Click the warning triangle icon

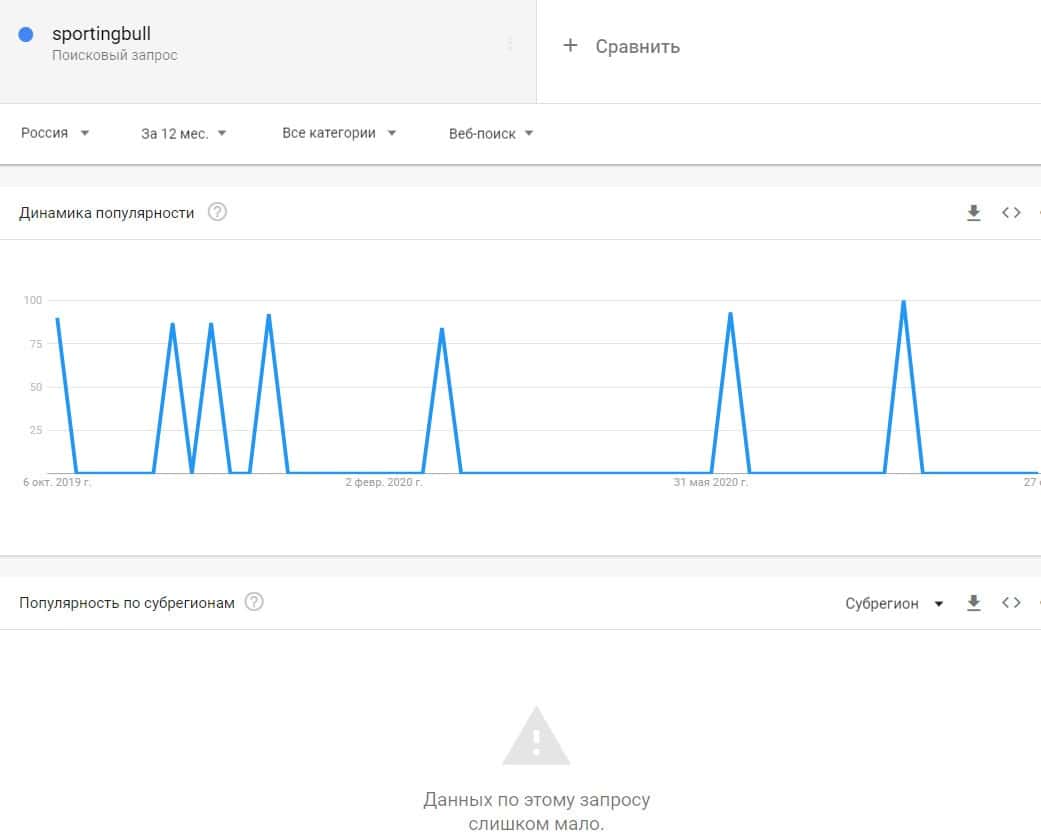pyautogui.click(x=536, y=737)
